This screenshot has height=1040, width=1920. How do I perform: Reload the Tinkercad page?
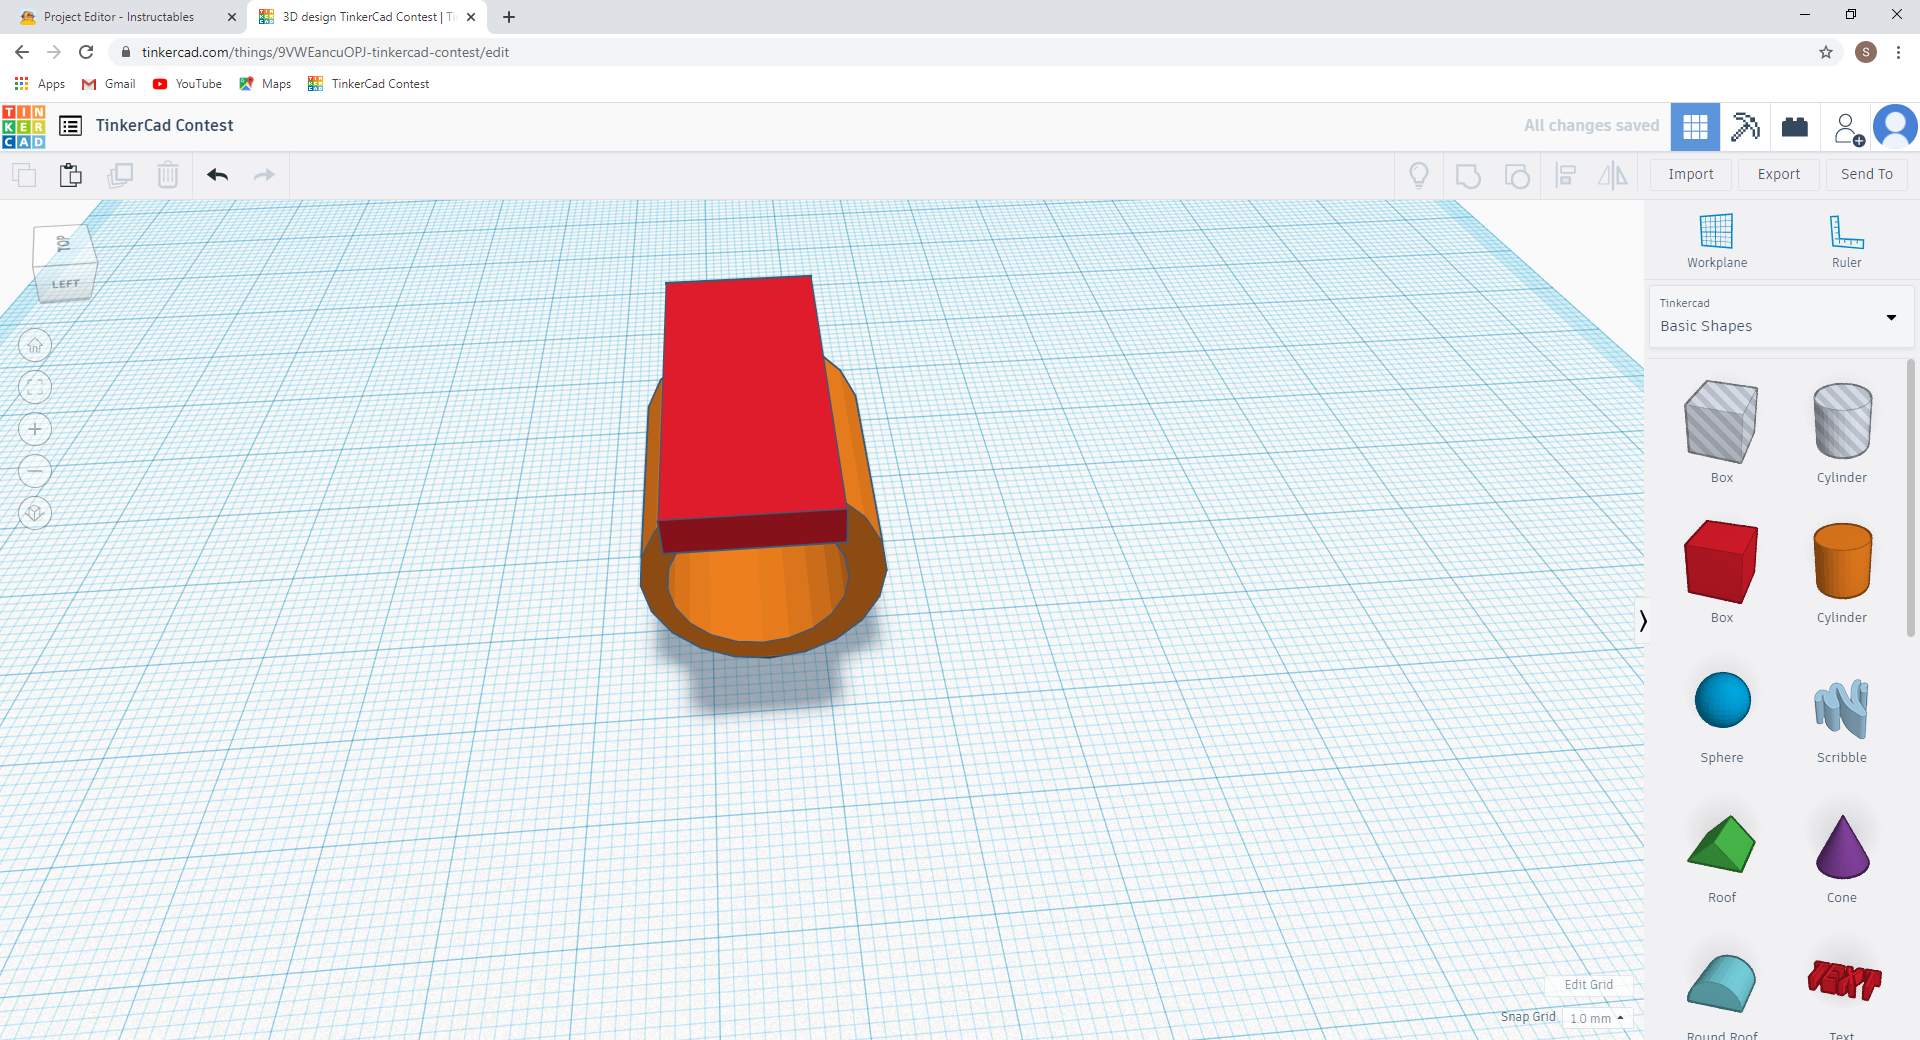pyautogui.click(x=87, y=52)
